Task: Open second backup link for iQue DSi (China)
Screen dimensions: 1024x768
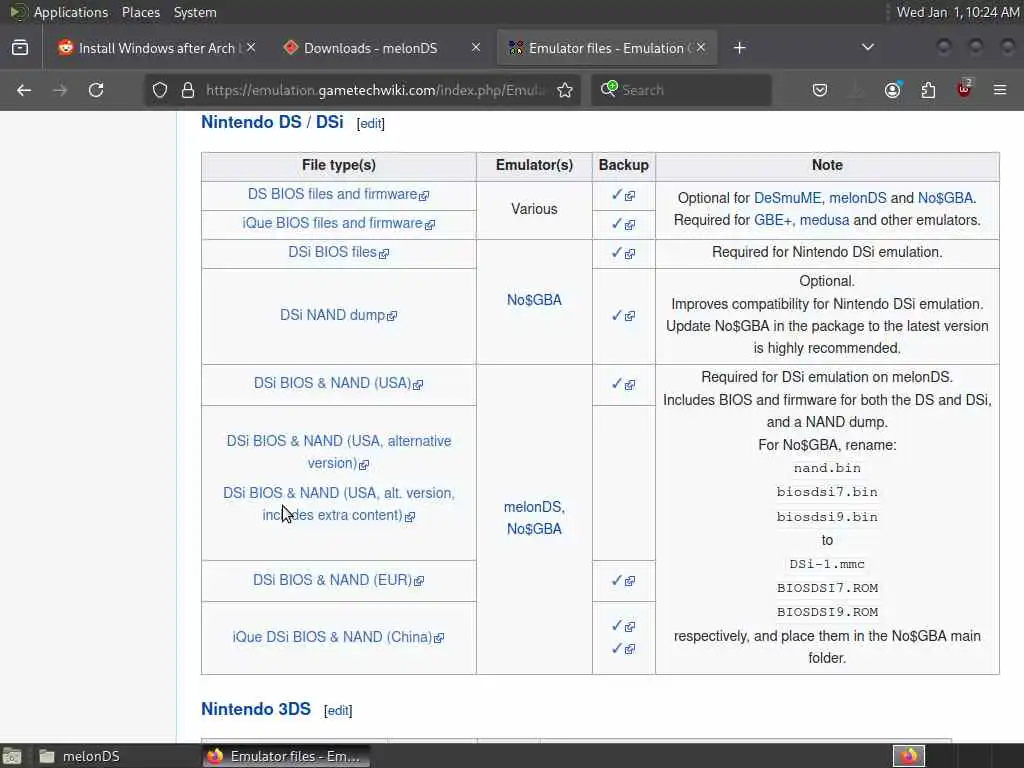Action: coord(623,648)
